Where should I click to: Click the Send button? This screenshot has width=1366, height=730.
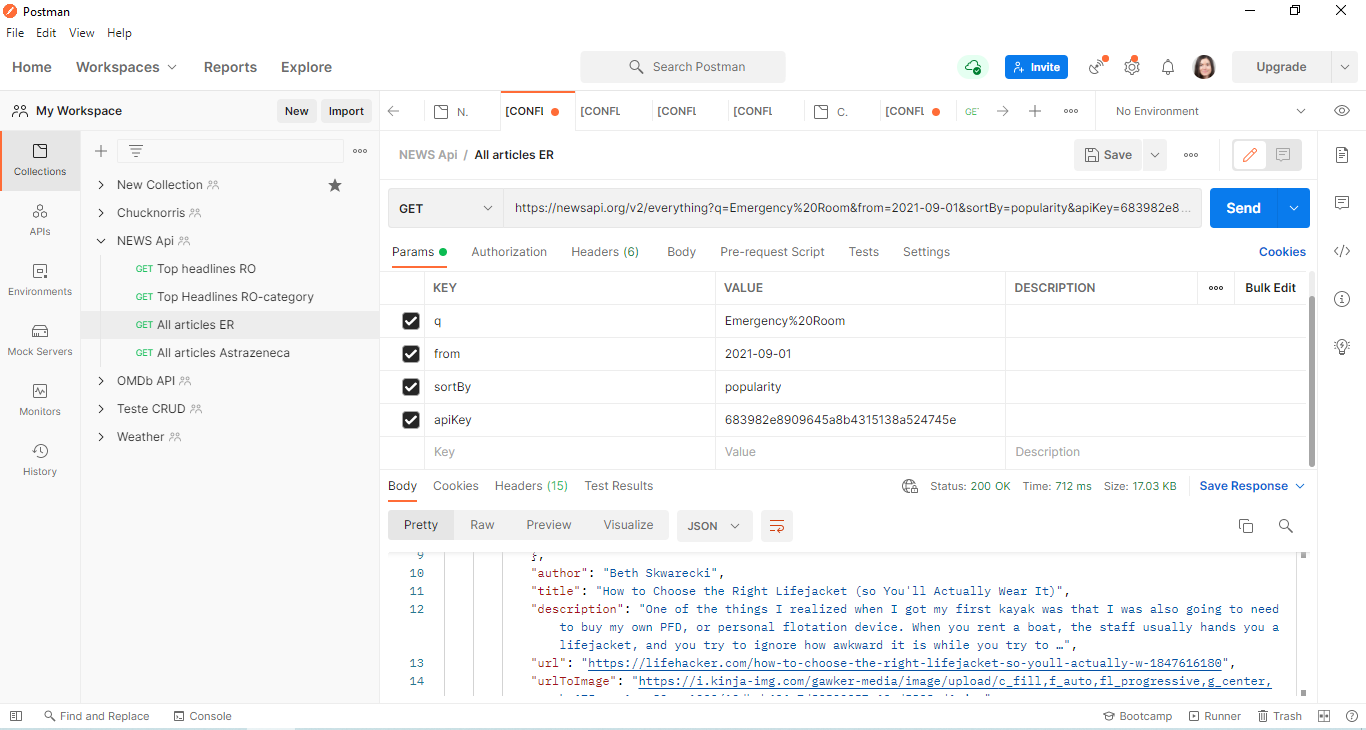(x=1244, y=208)
